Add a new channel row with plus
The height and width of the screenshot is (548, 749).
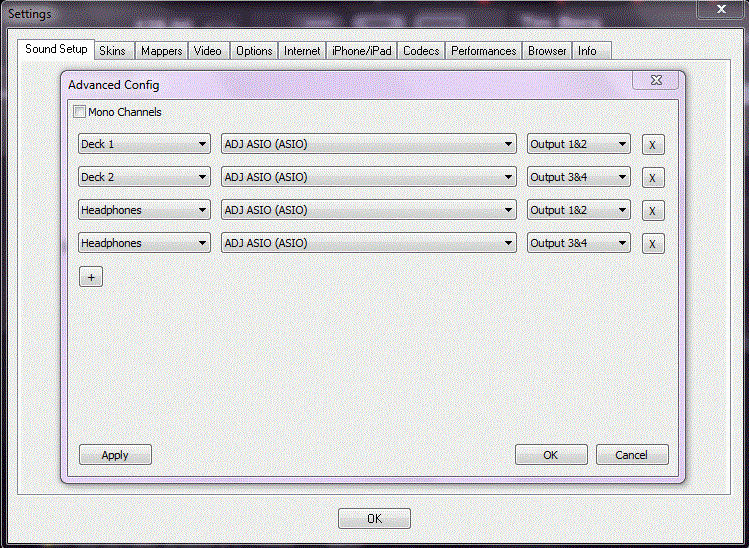91,277
